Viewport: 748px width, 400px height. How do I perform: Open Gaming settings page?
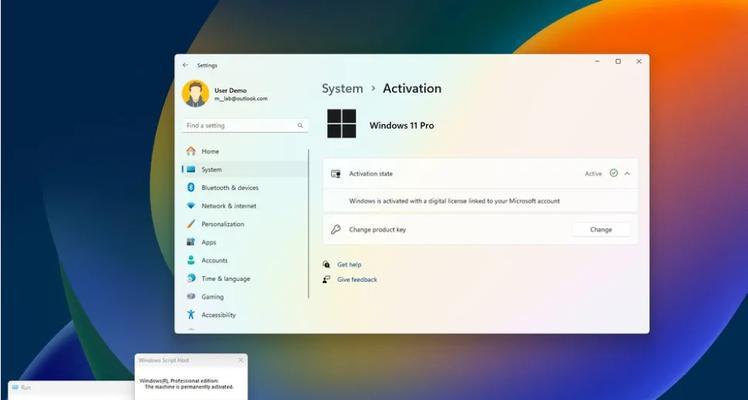coord(245,296)
